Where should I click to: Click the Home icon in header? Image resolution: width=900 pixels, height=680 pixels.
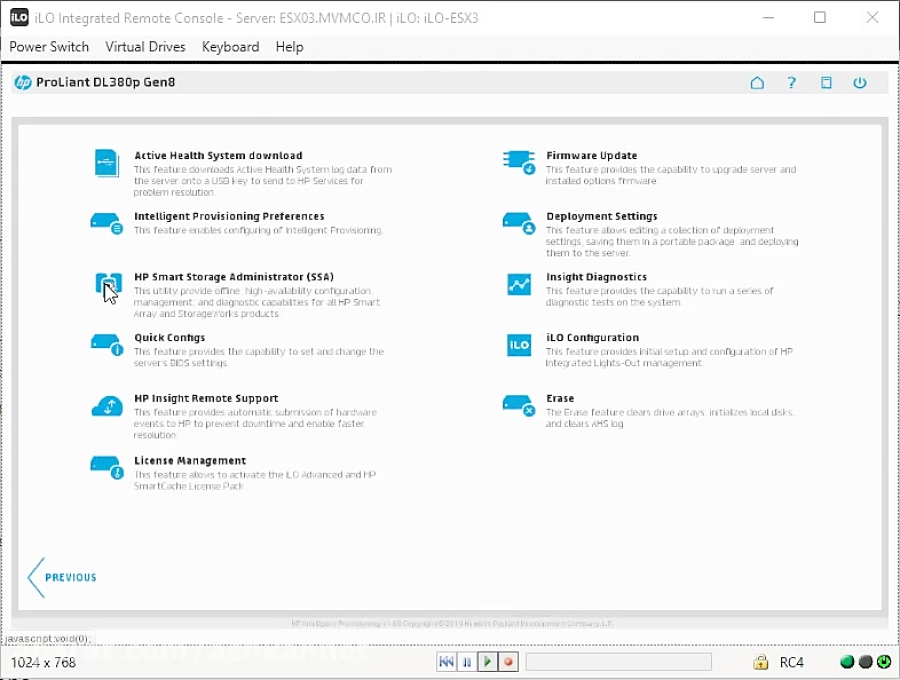757,83
